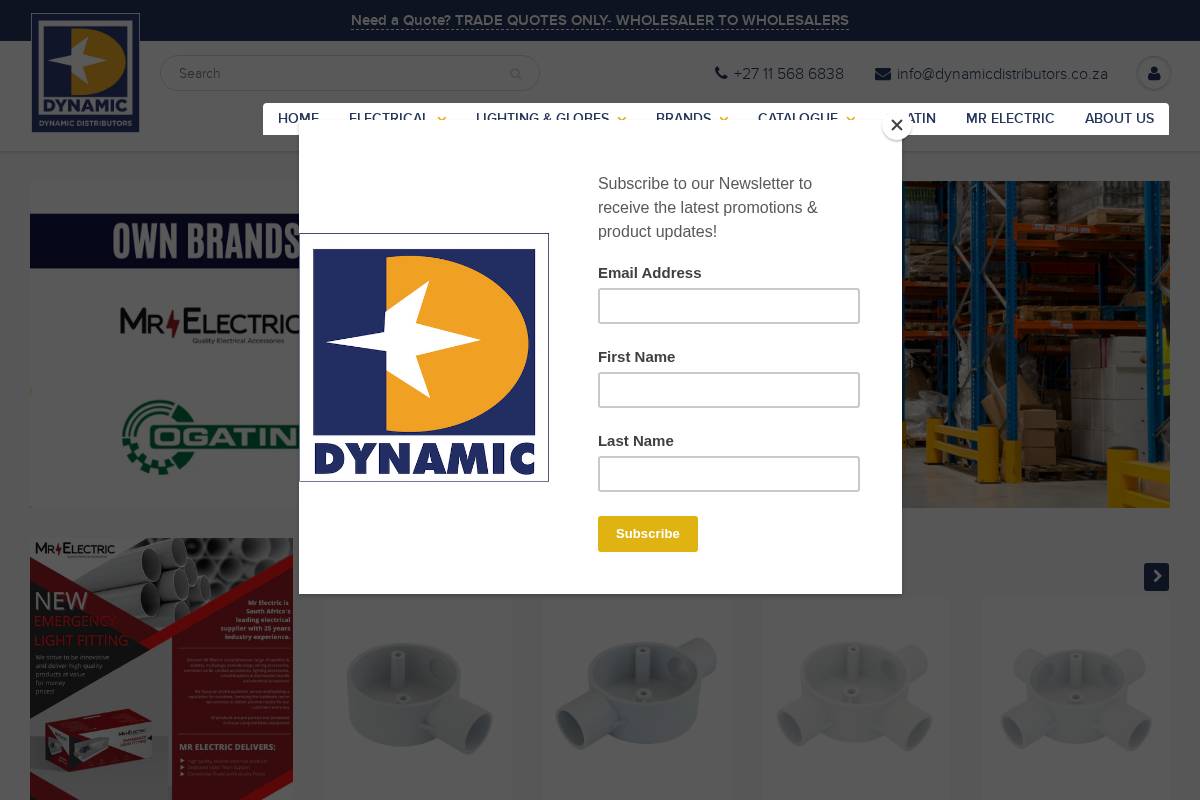Select the MR ELECTRIC menu item
Viewport: 1200px width, 800px height.
click(1010, 119)
